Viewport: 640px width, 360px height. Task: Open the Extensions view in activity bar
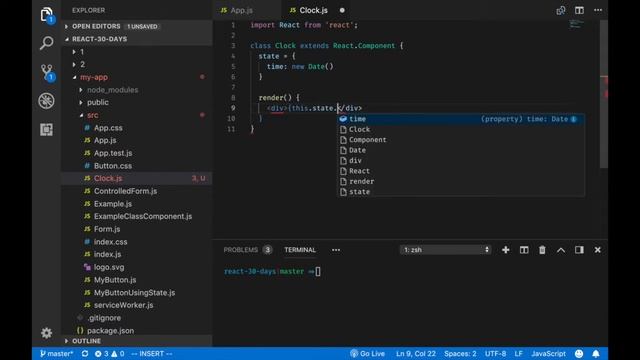click(47, 129)
